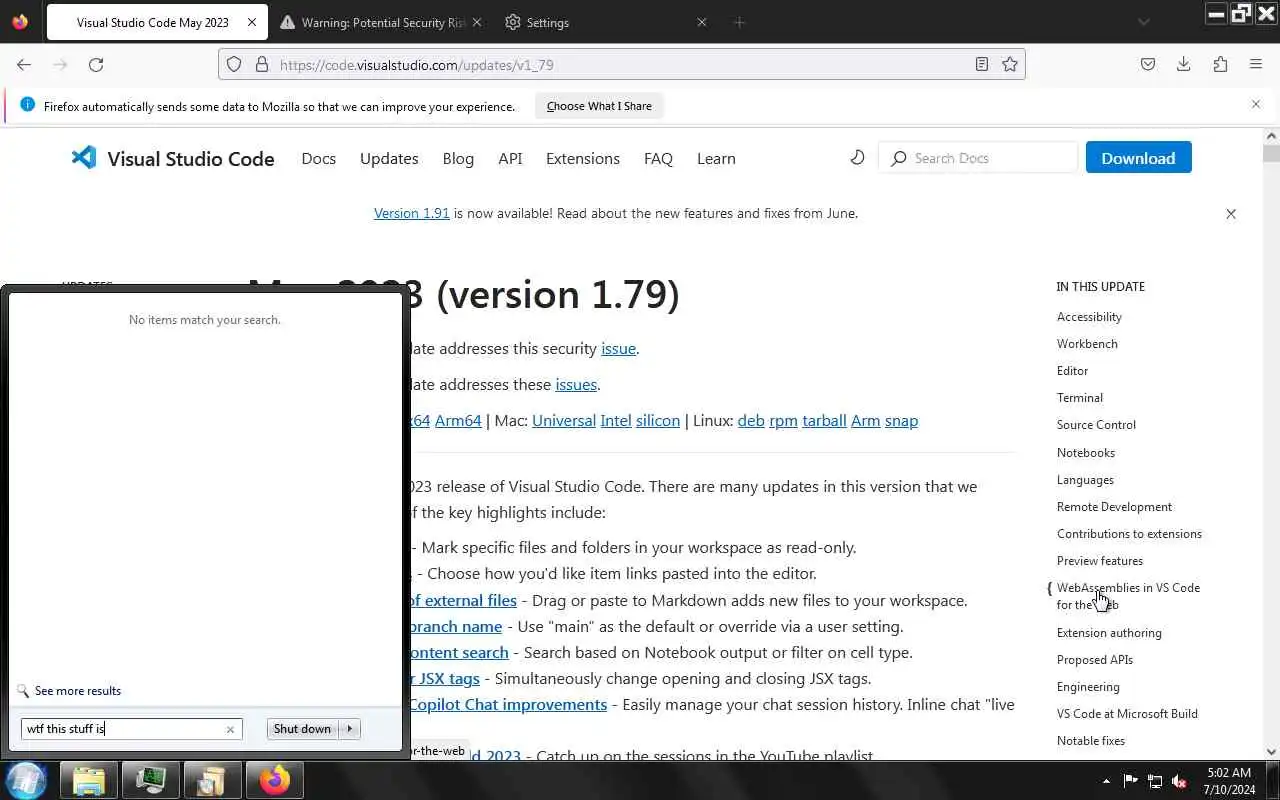This screenshot has height=800, width=1280.
Task: Click the Firefox taskbar icon
Action: 275,780
